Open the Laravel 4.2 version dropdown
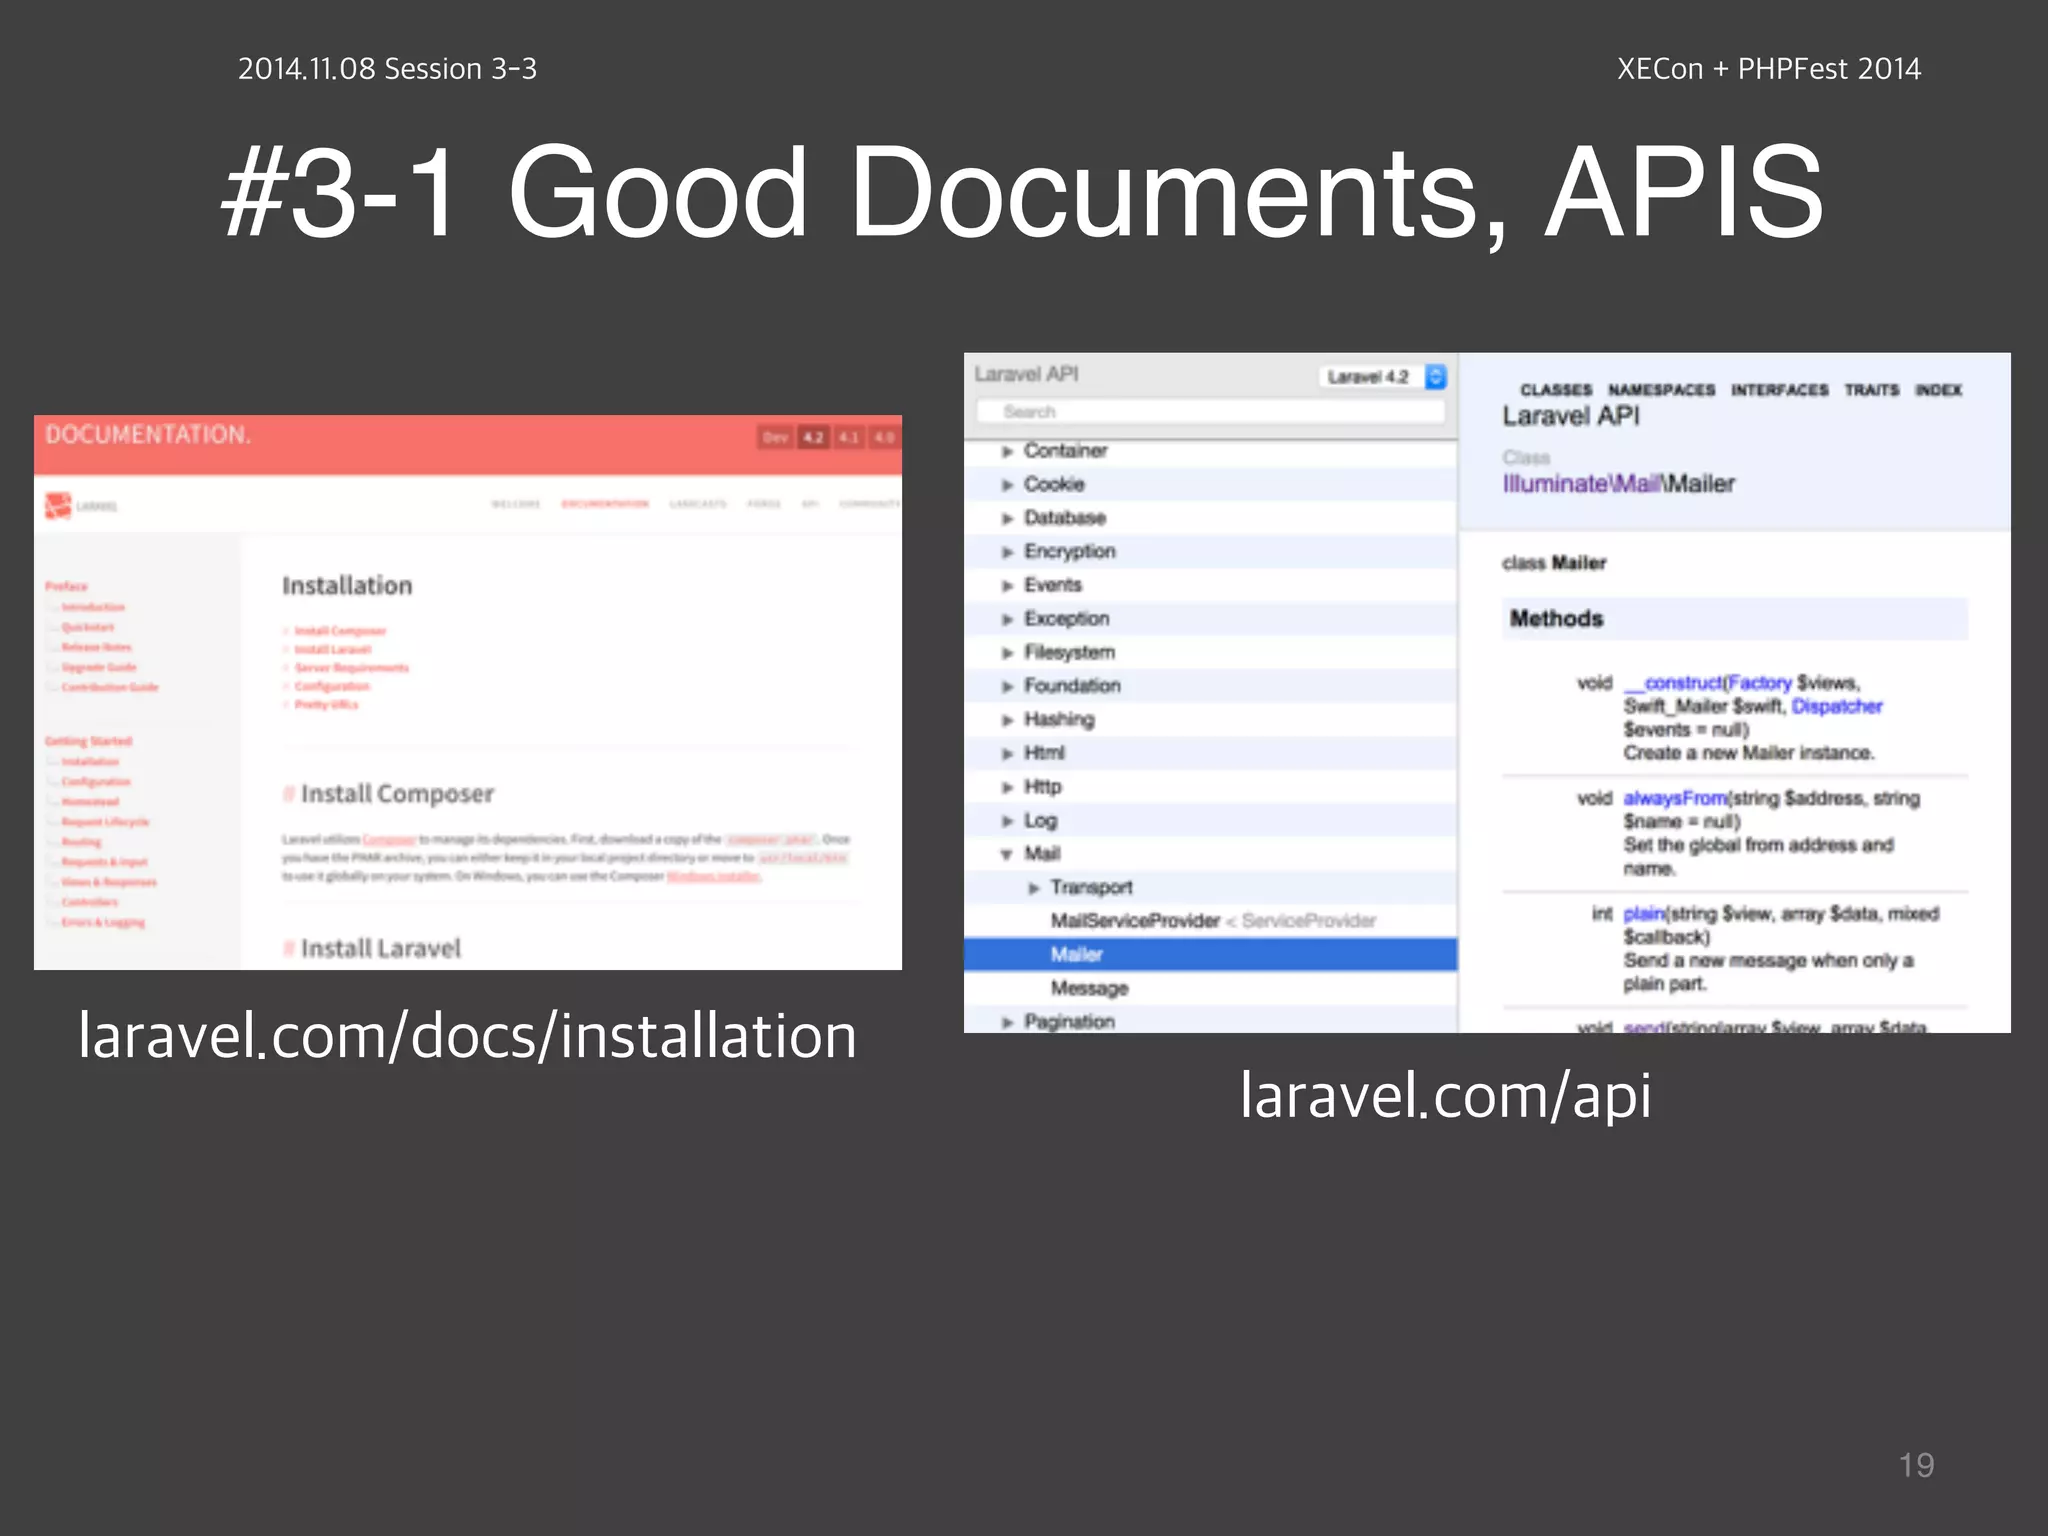The height and width of the screenshot is (1536, 2048). (1383, 377)
